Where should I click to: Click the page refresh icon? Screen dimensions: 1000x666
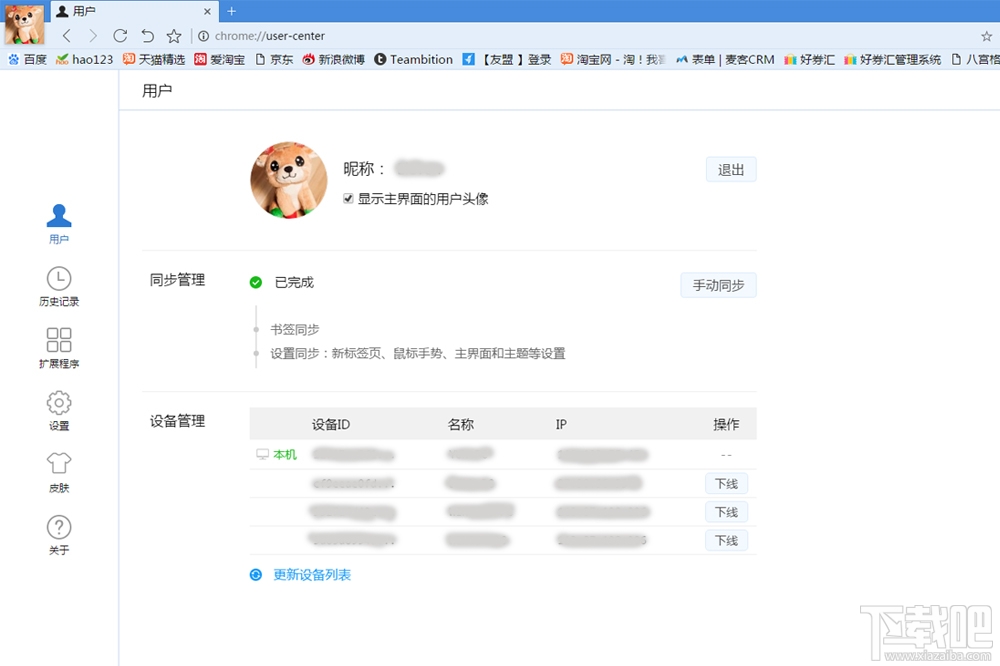click(x=120, y=35)
